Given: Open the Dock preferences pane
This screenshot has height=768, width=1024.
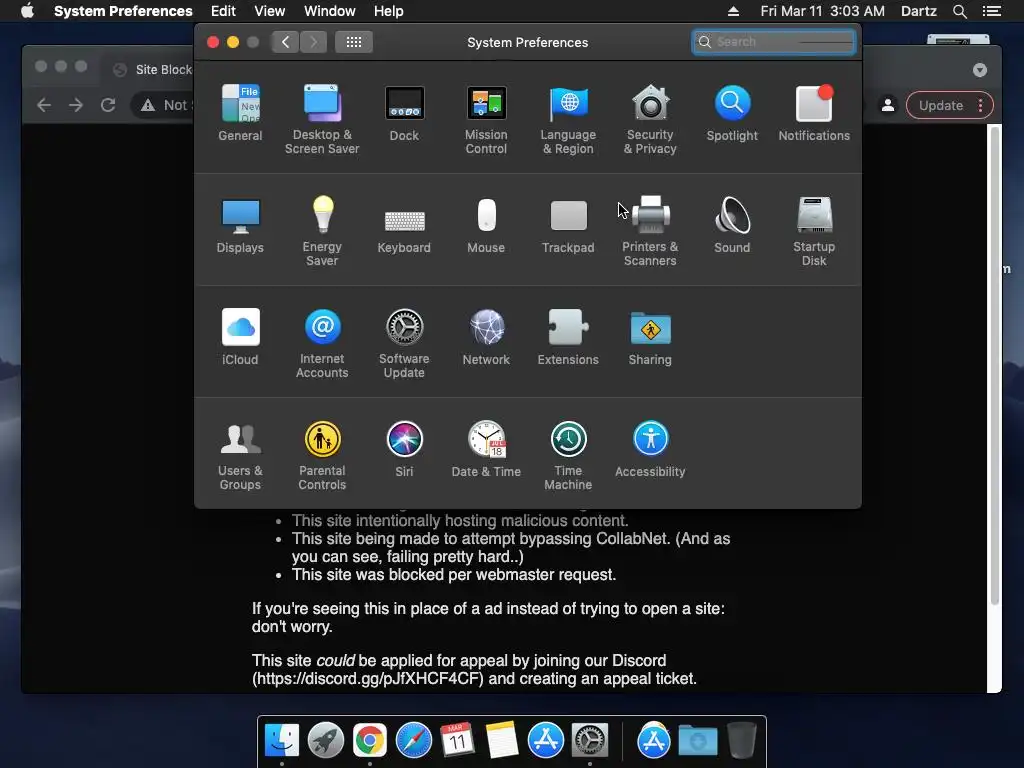Looking at the screenshot, I should click(404, 112).
